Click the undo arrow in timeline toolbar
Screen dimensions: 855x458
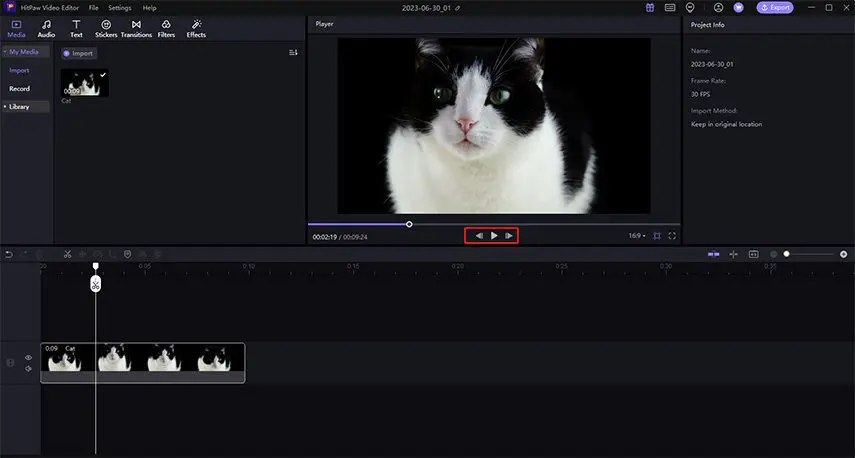9,254
